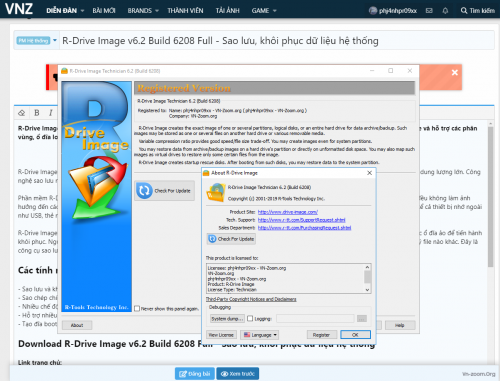Expand the BRANDS dropdown arrow
Image resolution: width=500 pixels, height=381 pixels.
[157, 11]
